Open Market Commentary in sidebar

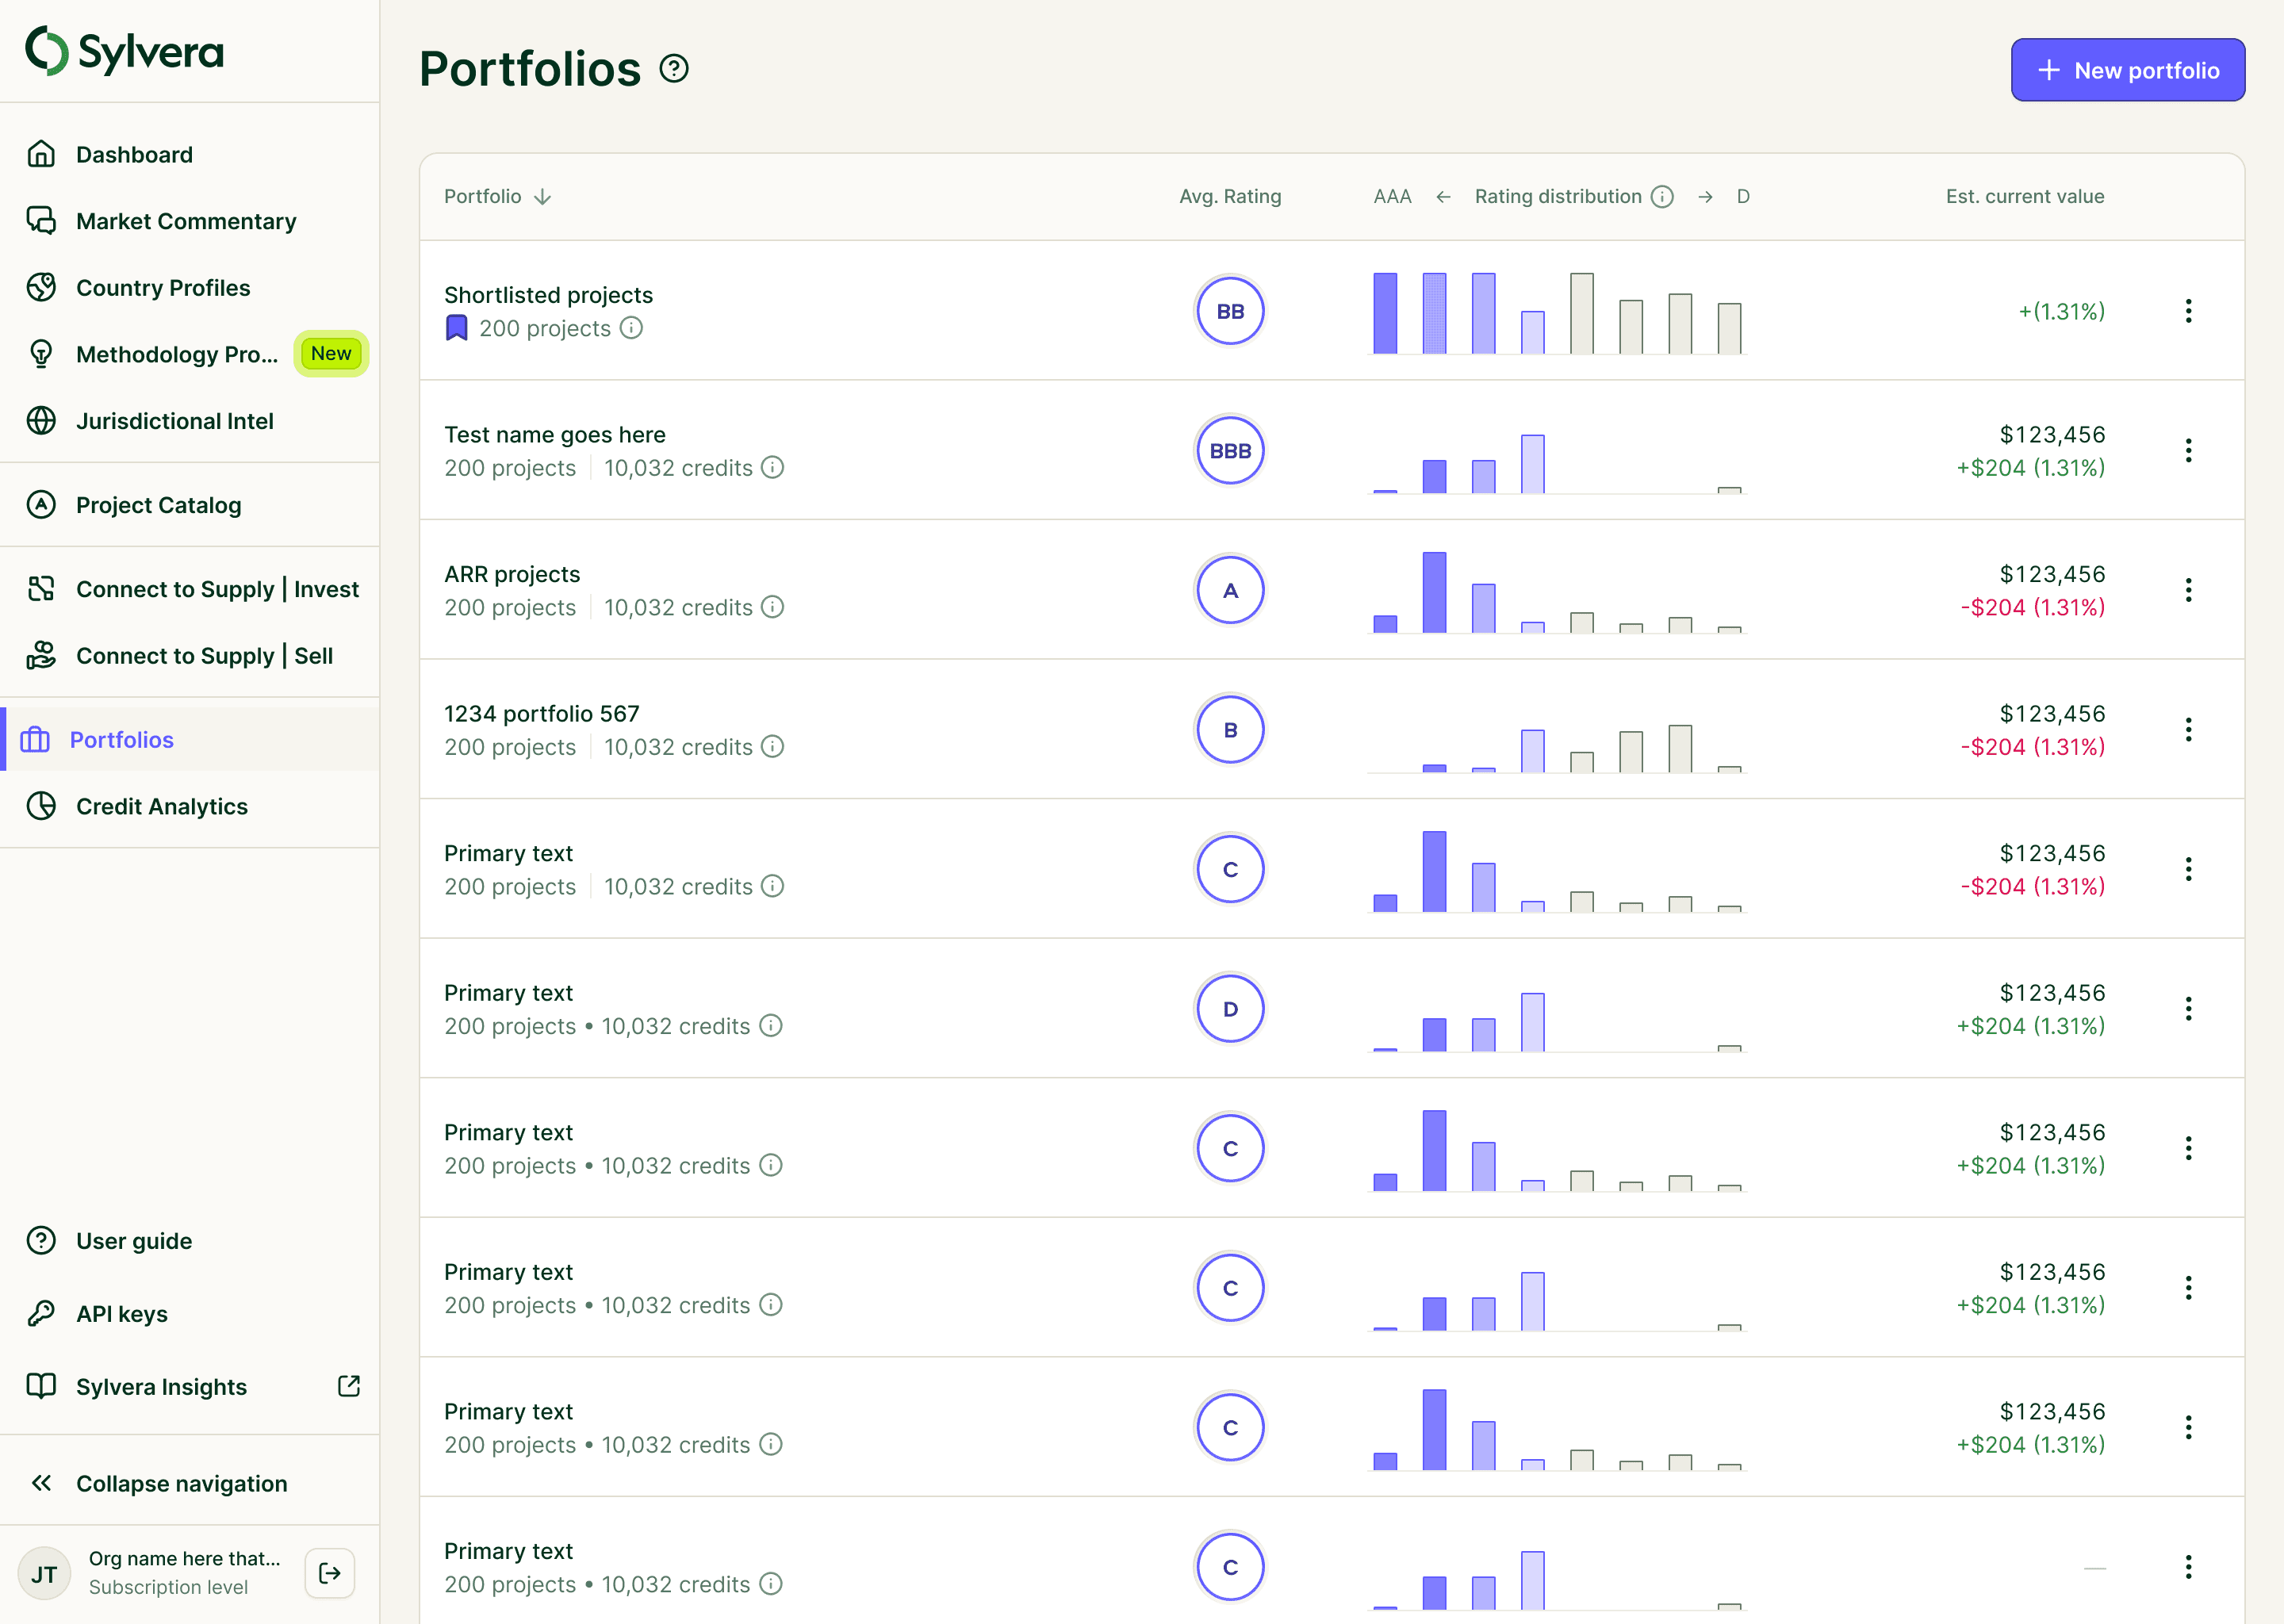(x=186, y=221)
